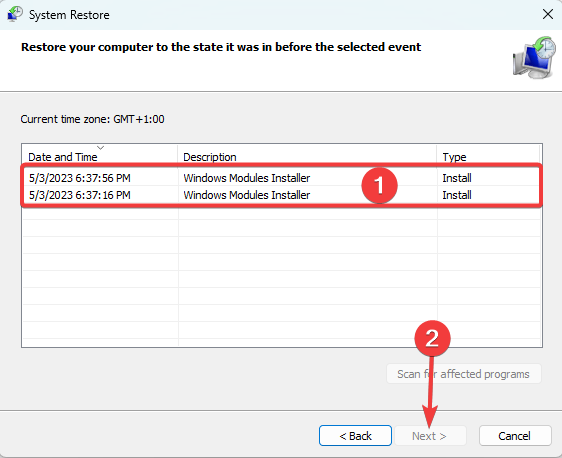Proceed with the Next button
Viewport: 562px width, 458px height.
click(x=430, y=436)
